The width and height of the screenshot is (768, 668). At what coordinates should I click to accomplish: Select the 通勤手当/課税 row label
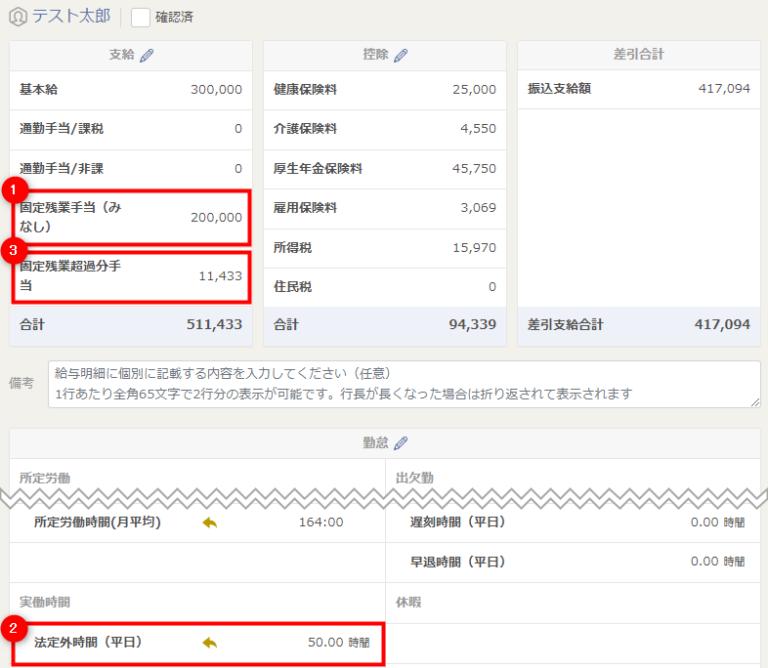(61, 129)
